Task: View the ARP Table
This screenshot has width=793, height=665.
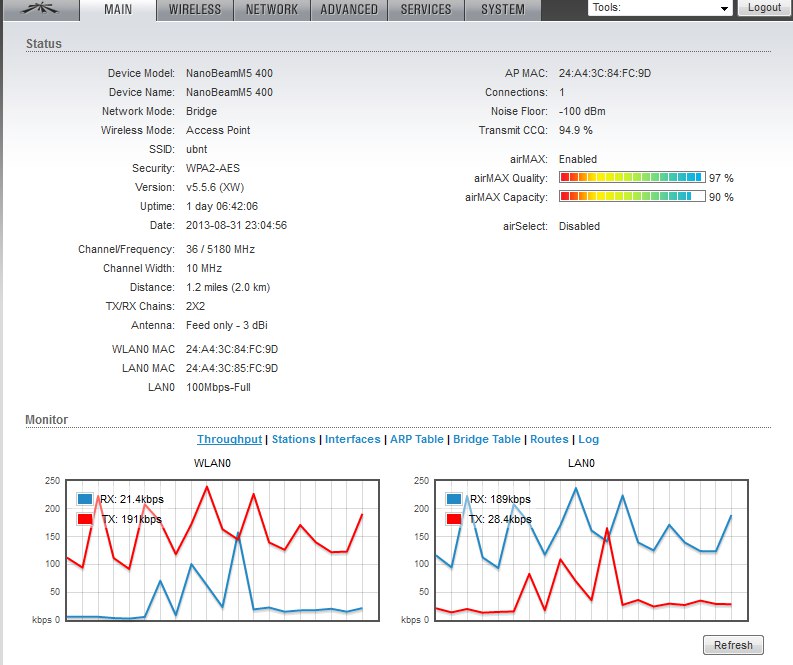Action: pyautogui.click(x=417, y=439)
